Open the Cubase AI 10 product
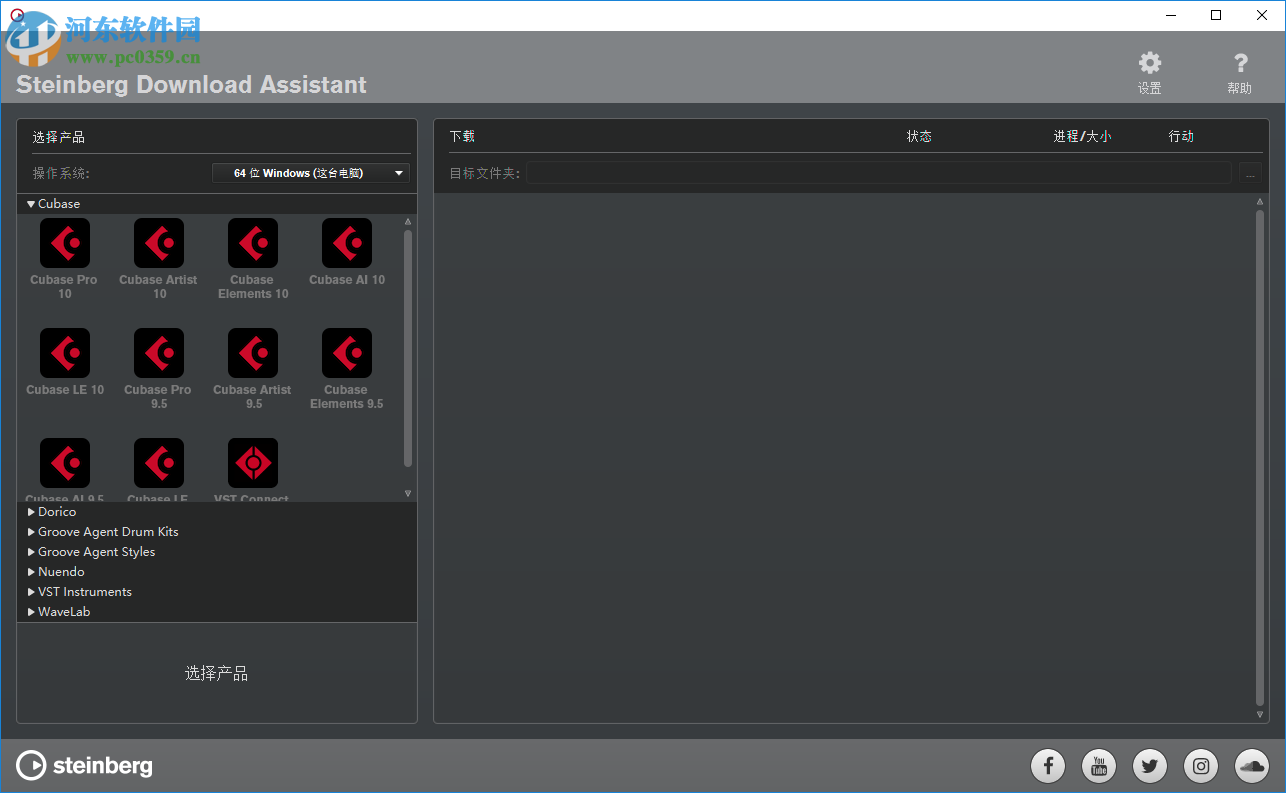Screen dimensions: 1286x793 346,243
